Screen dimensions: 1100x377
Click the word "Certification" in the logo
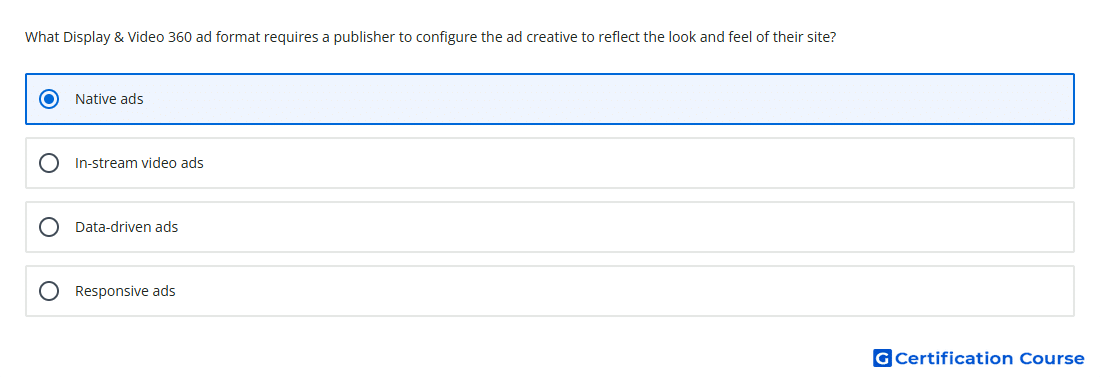click(x=954, y=358)
